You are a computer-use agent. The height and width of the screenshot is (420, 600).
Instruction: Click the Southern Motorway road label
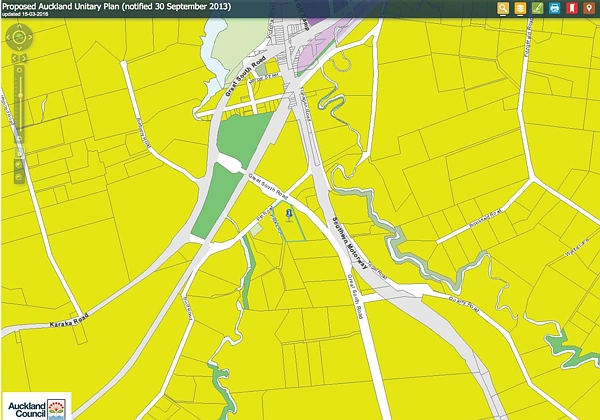click(347, 246)
